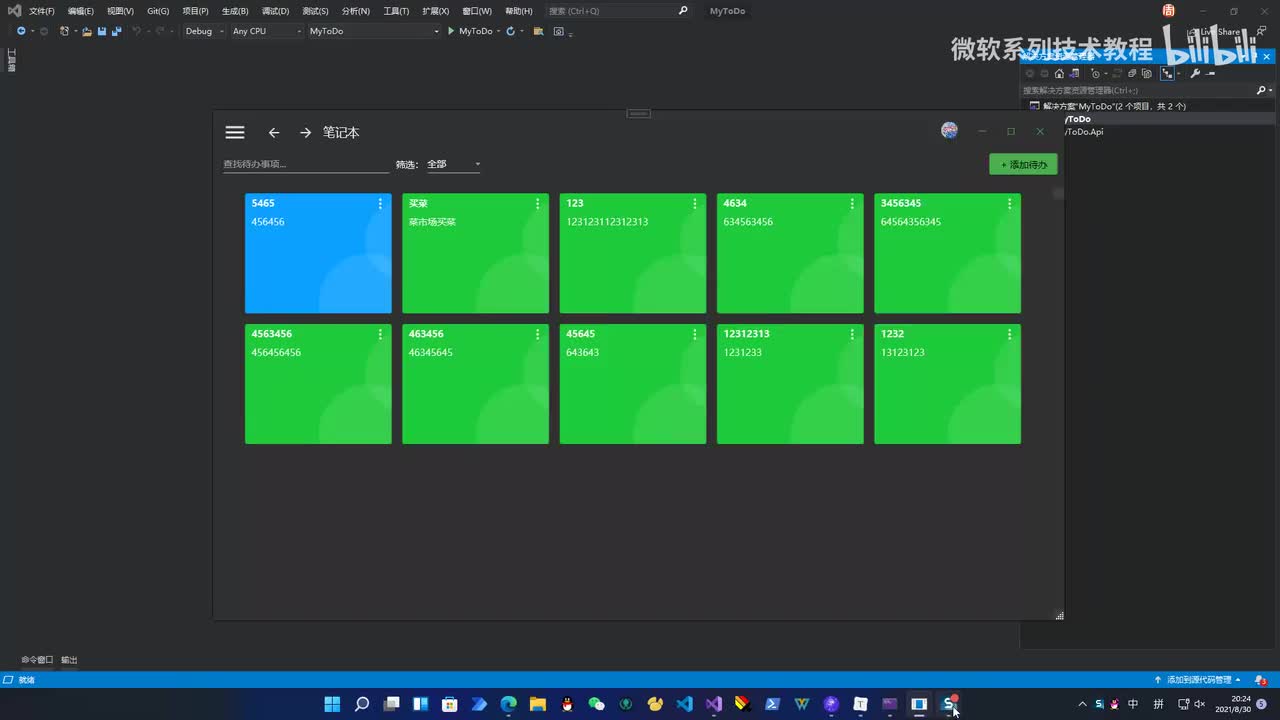Viewport: 1280px width, 720px height.
Task: Show hidden icons in the system tray
Action: point(1082,704)
